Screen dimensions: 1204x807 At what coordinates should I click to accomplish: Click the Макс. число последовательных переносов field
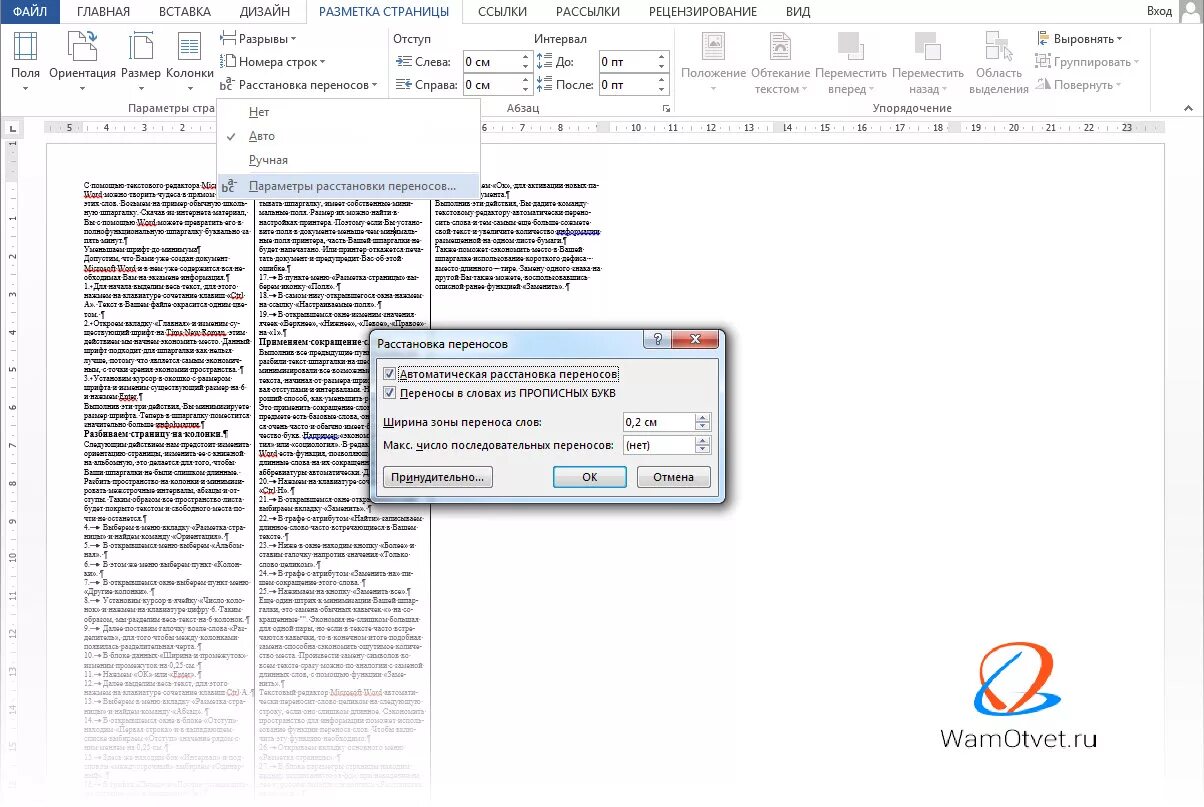click(659, 446)
